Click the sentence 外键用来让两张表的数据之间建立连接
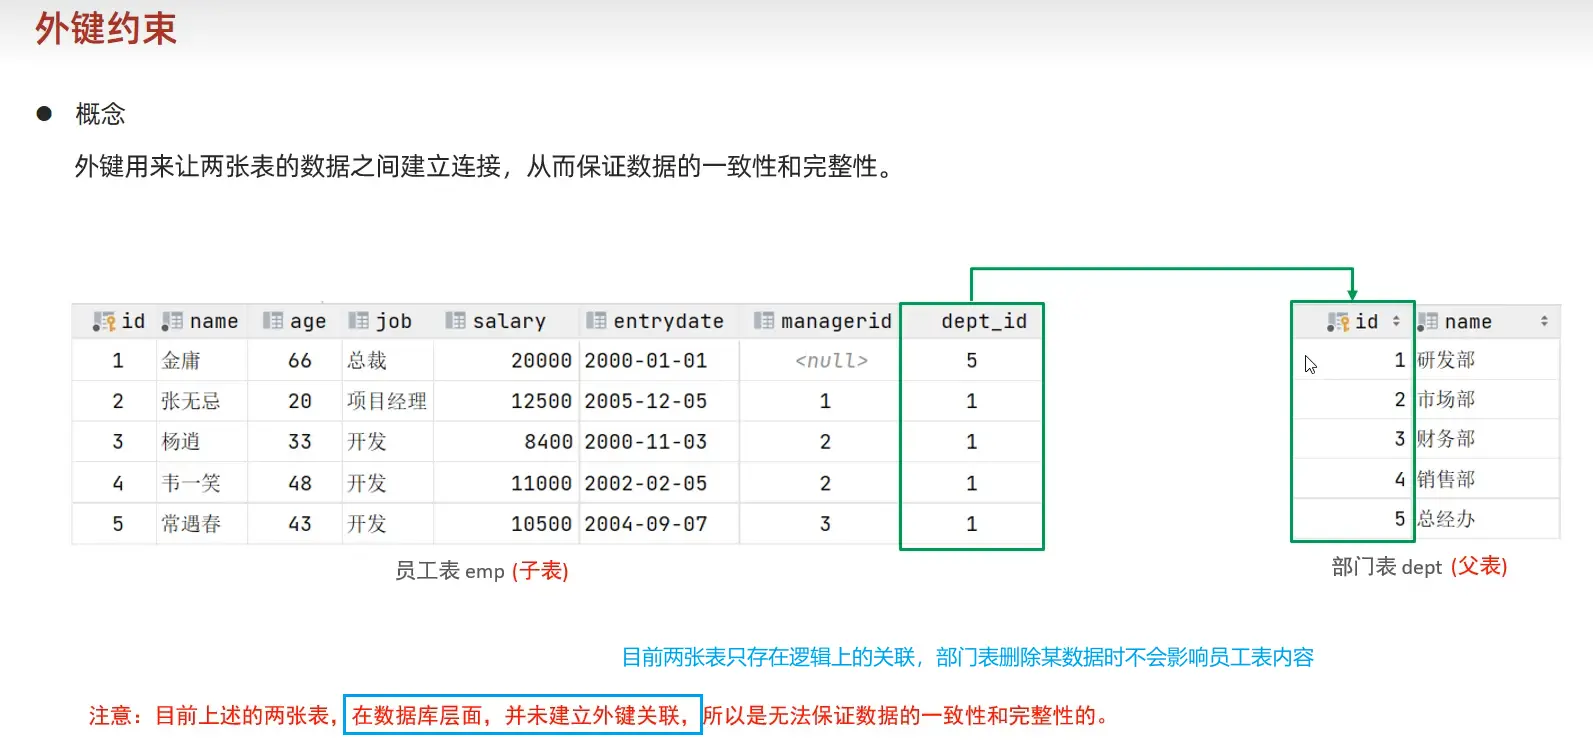This screenshot has width=1593, height=747. pos(288,166)
